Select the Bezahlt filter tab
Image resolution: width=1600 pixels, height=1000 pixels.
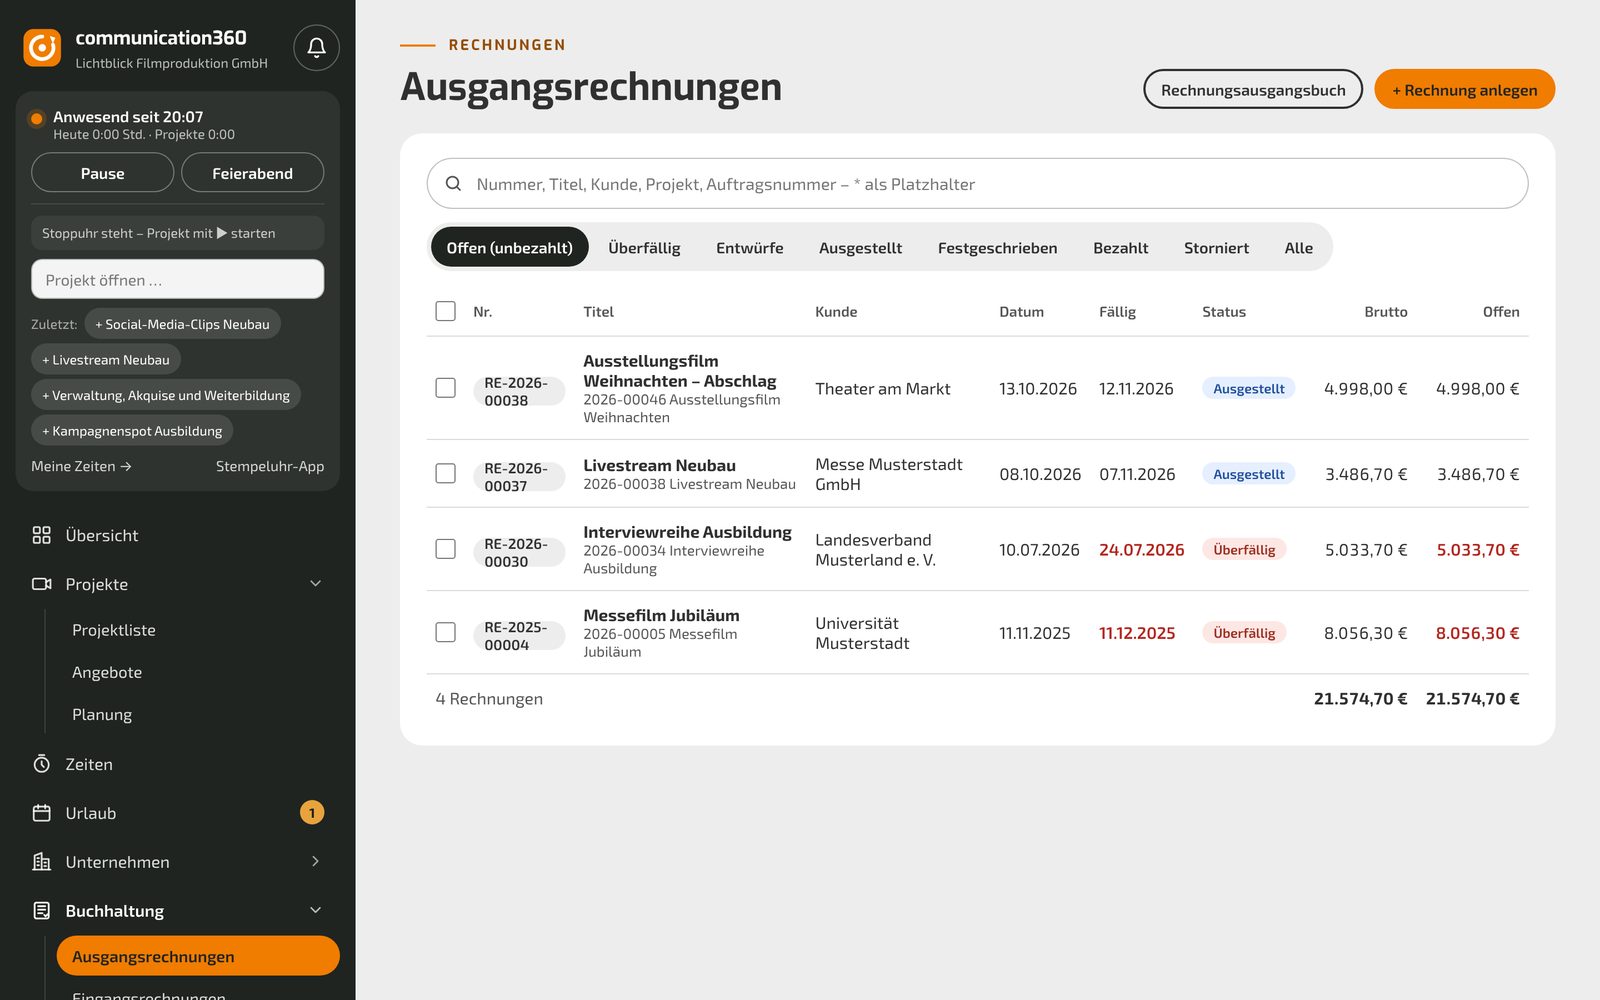[x=1120, y=248]
